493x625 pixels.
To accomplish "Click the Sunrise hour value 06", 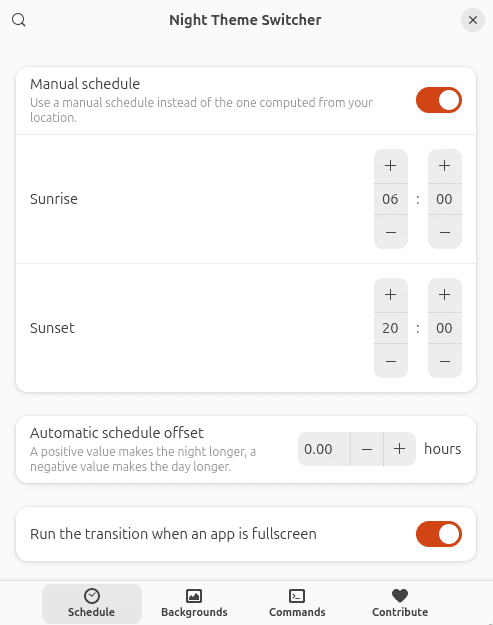I will click(x=391, y=199).
